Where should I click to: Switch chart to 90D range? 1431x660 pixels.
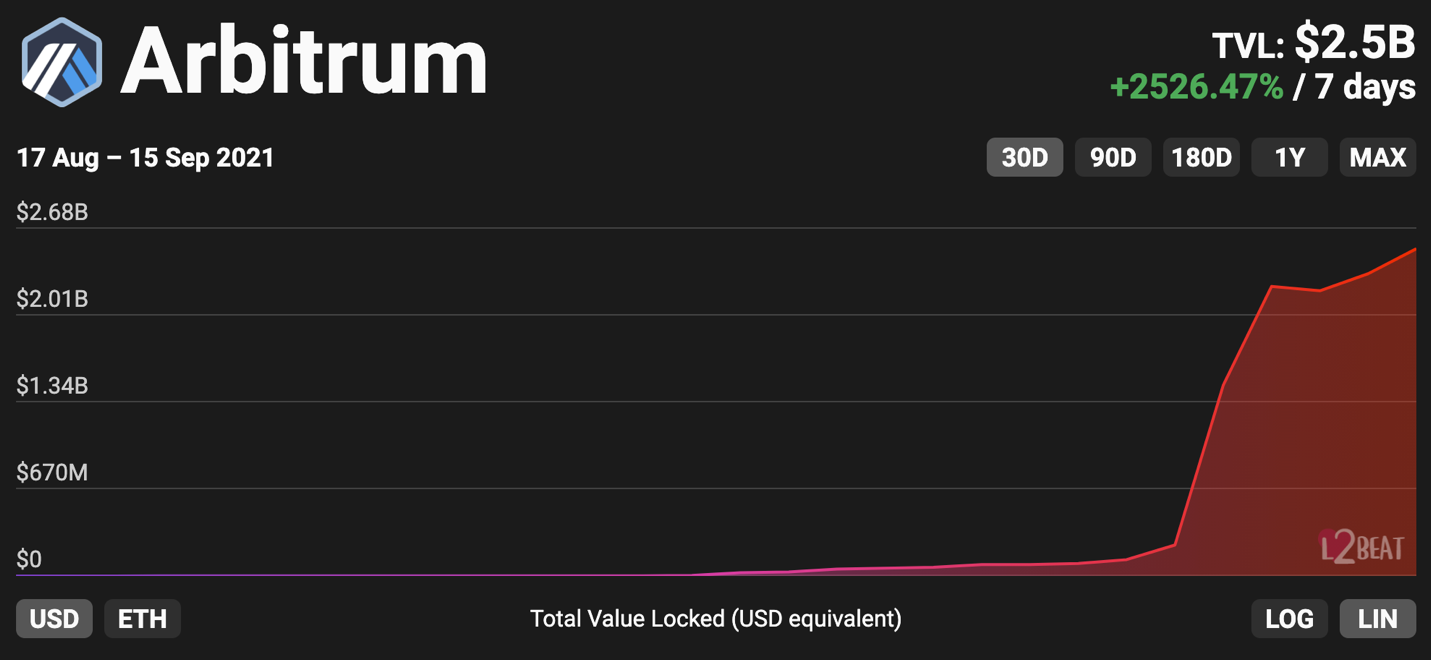[x=1113, y=157]
